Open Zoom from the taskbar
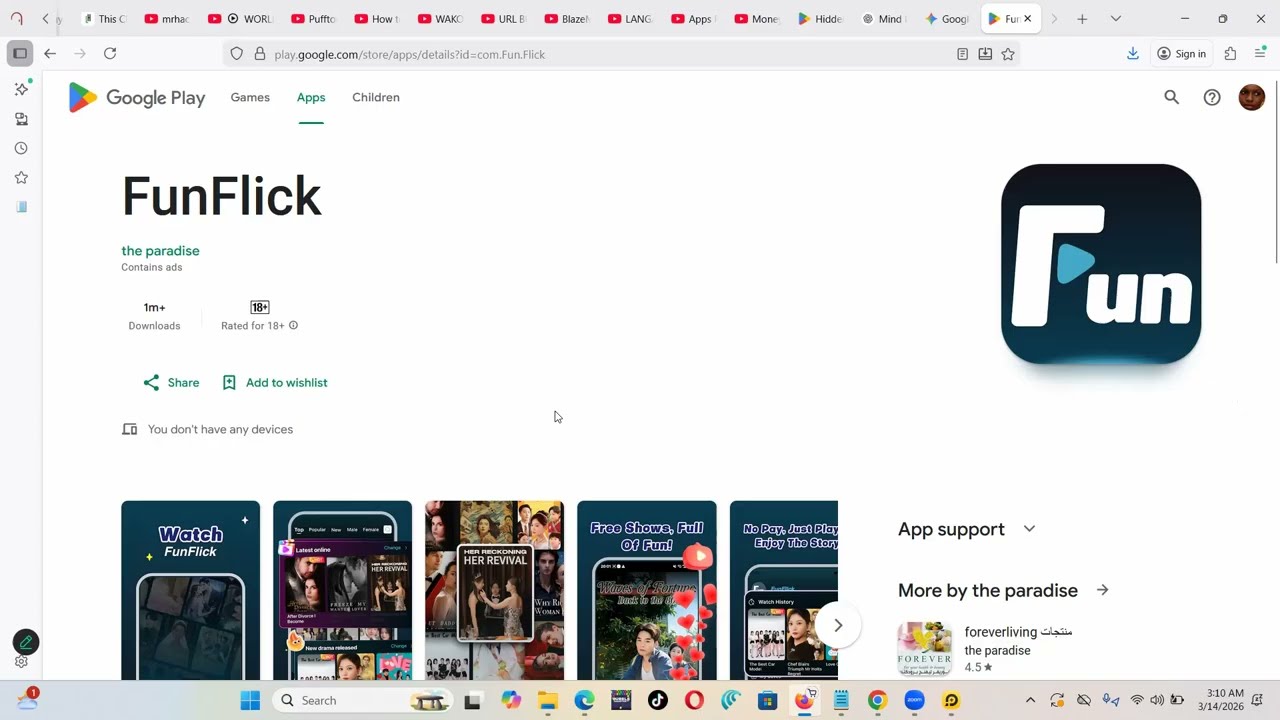This screenshot has width=1280, height=720. tap(914, 700)
